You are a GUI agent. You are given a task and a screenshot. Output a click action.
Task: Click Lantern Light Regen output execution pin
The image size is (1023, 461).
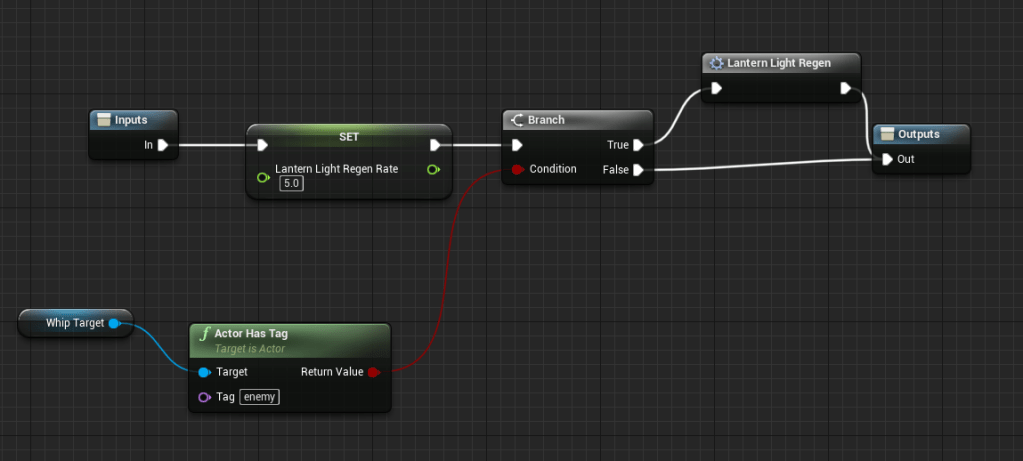coord(846,88)
